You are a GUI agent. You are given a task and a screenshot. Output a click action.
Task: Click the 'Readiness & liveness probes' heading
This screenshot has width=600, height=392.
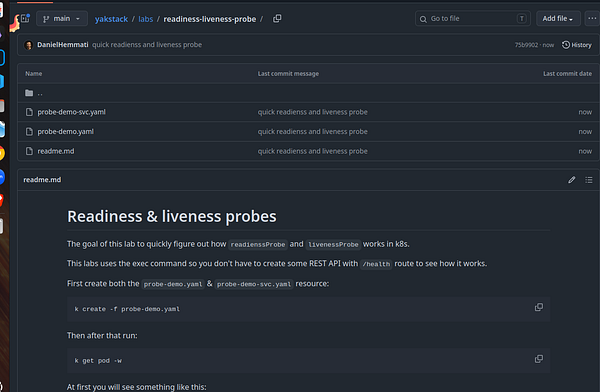[171, 216]
